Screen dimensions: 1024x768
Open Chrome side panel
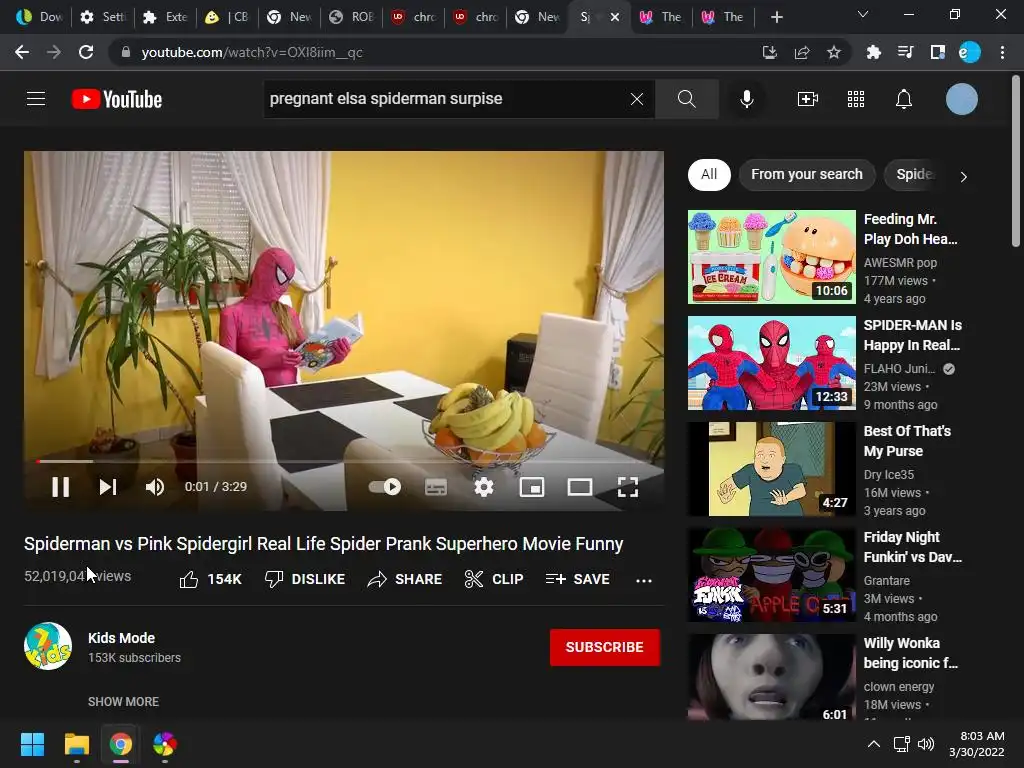[938, 52]
